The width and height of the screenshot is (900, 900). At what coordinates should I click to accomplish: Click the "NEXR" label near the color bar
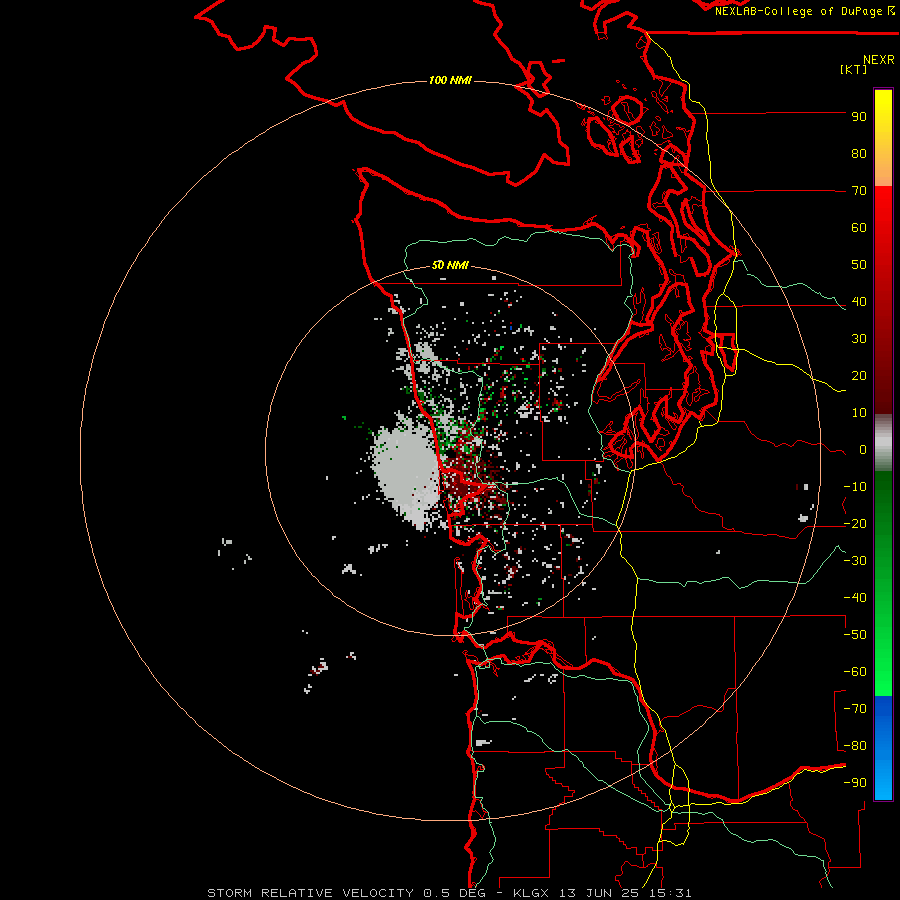tap(879, 60)
